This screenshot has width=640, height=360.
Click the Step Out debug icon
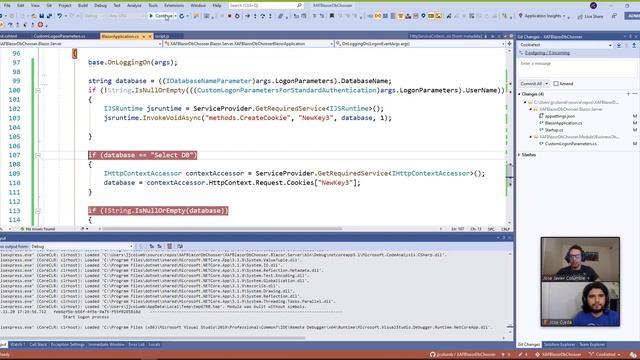click(x=270, y=16)
